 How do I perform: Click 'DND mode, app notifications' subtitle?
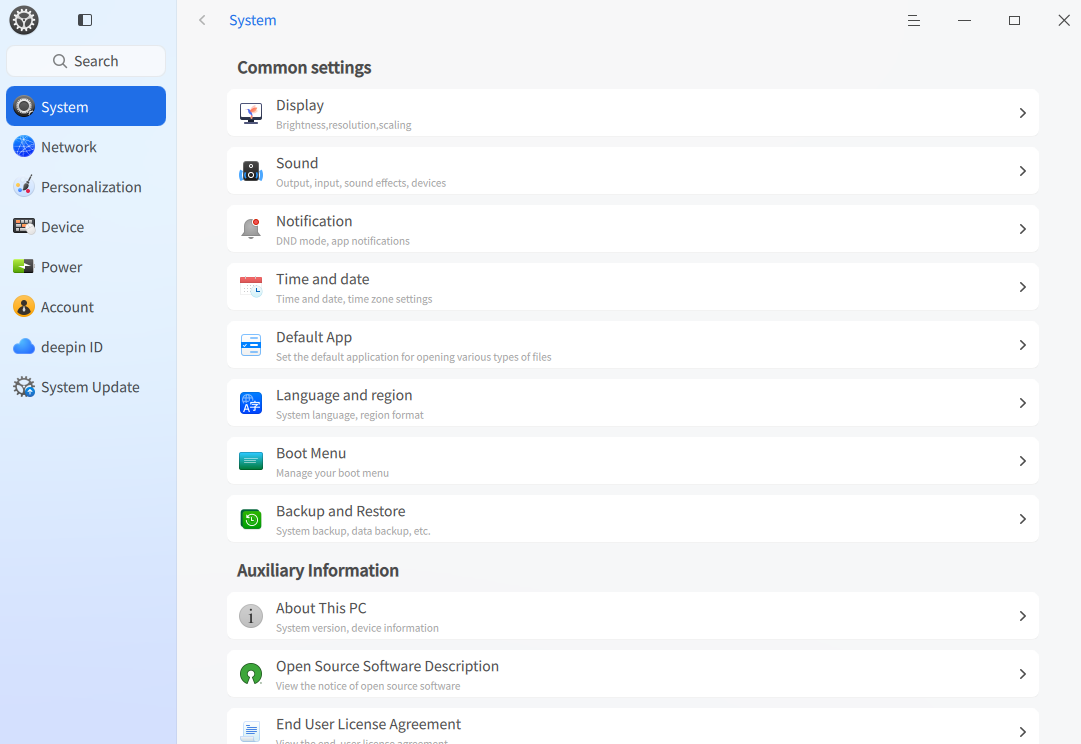pyautogui.click(x=343, y=241)
